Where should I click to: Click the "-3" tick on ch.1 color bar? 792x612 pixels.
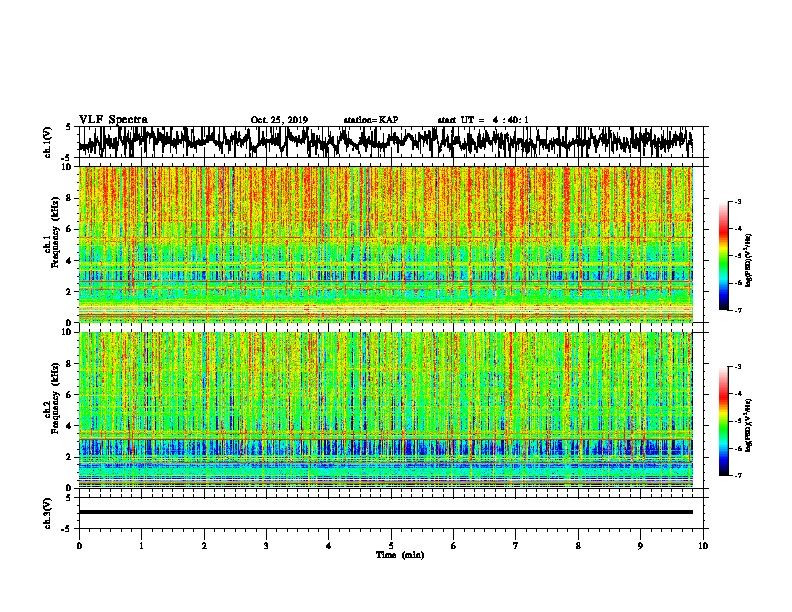point(738,202)
